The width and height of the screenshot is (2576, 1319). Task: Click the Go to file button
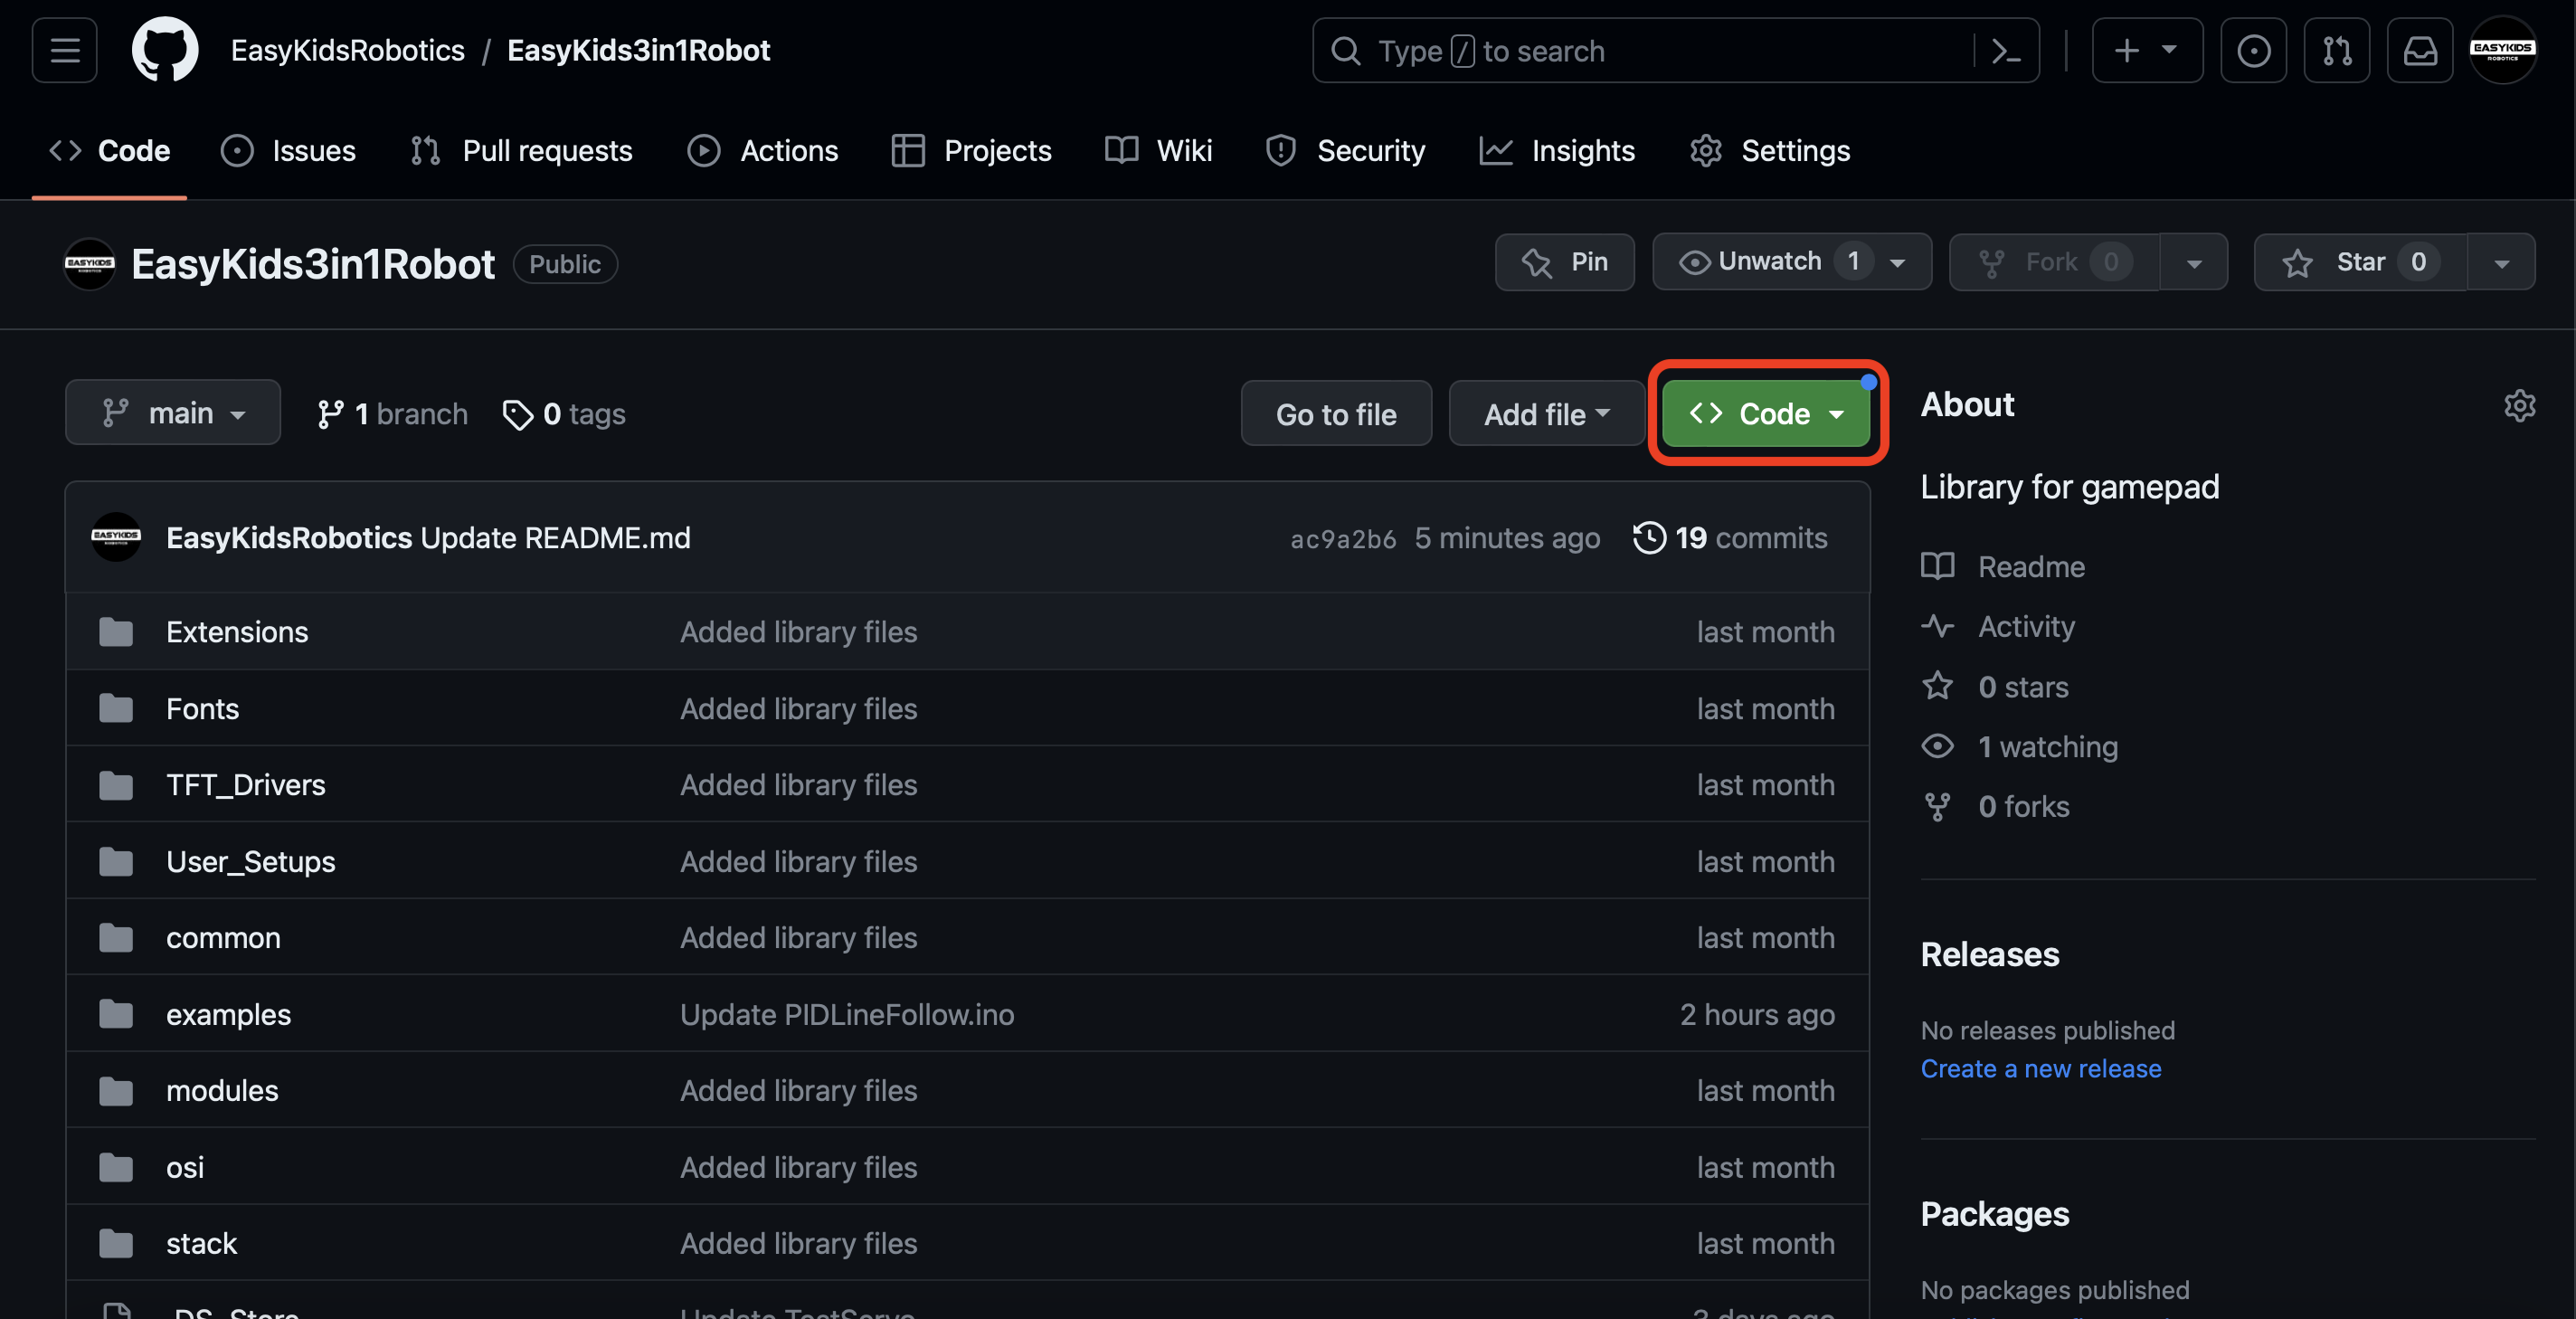tap(1336, 414)
